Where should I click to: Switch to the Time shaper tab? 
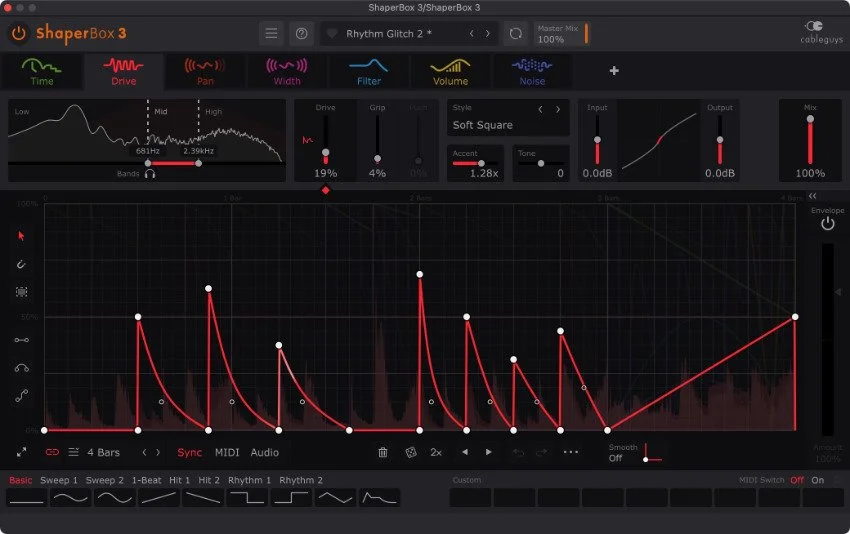click(42, 72)
